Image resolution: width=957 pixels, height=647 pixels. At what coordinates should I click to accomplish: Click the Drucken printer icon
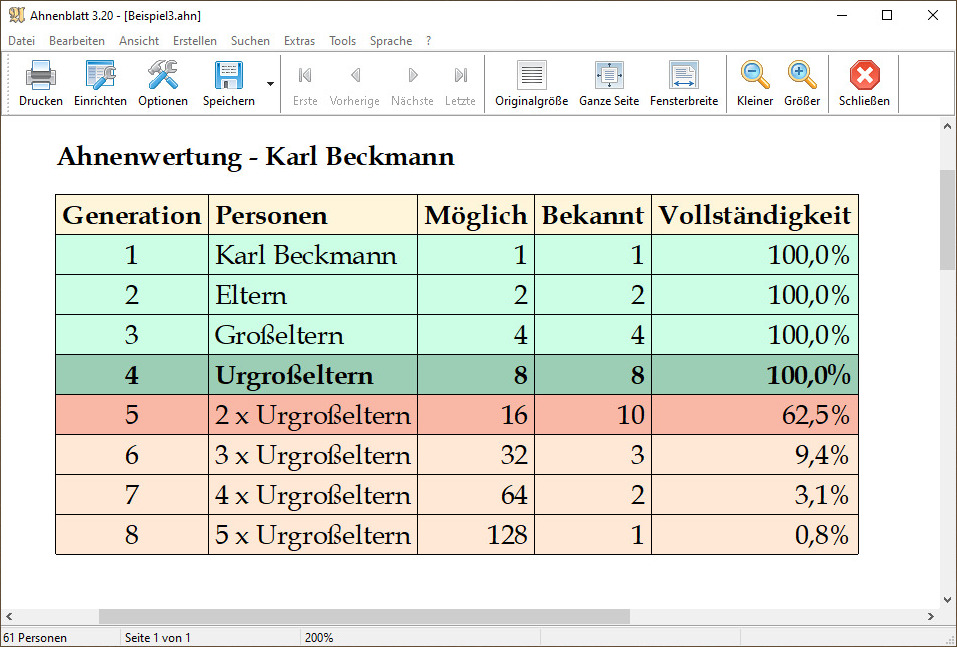(x=41, y=76)
